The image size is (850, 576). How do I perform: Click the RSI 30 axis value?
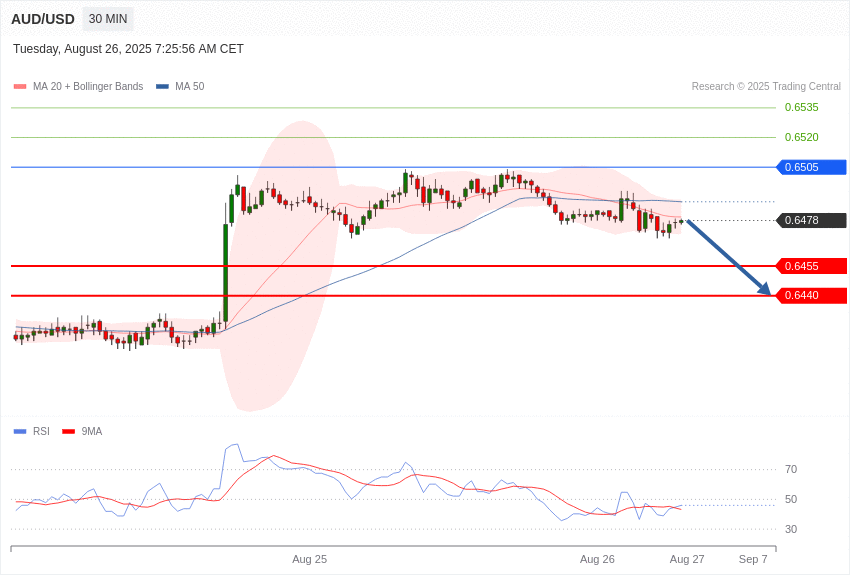791,529
